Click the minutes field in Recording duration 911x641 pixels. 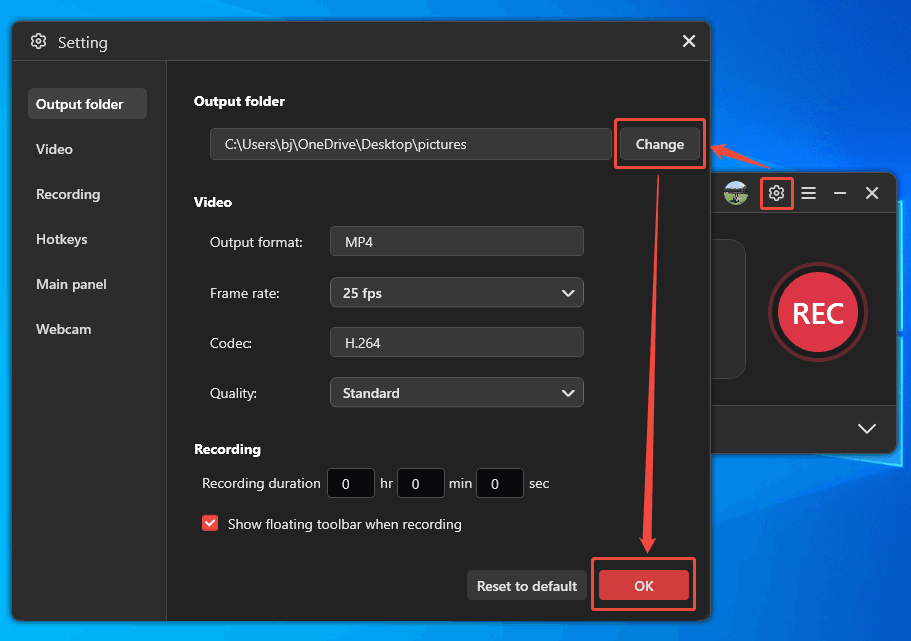420,483
